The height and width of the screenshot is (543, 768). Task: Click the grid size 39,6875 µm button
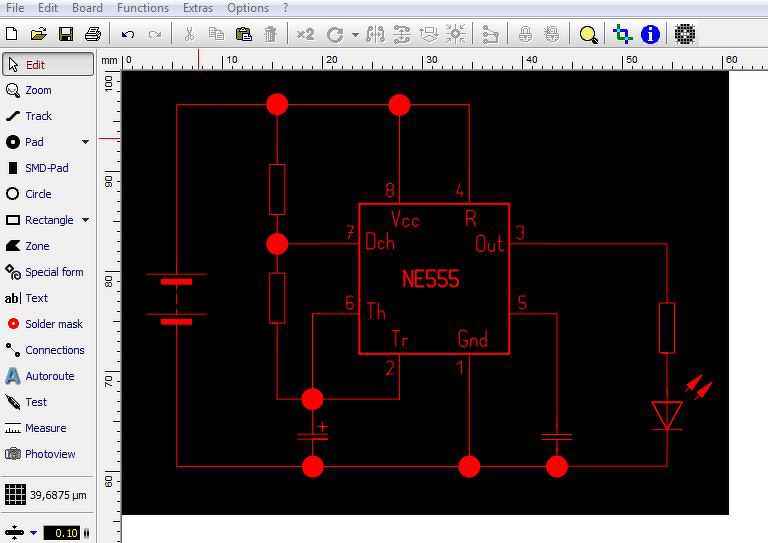coord(47,495)
